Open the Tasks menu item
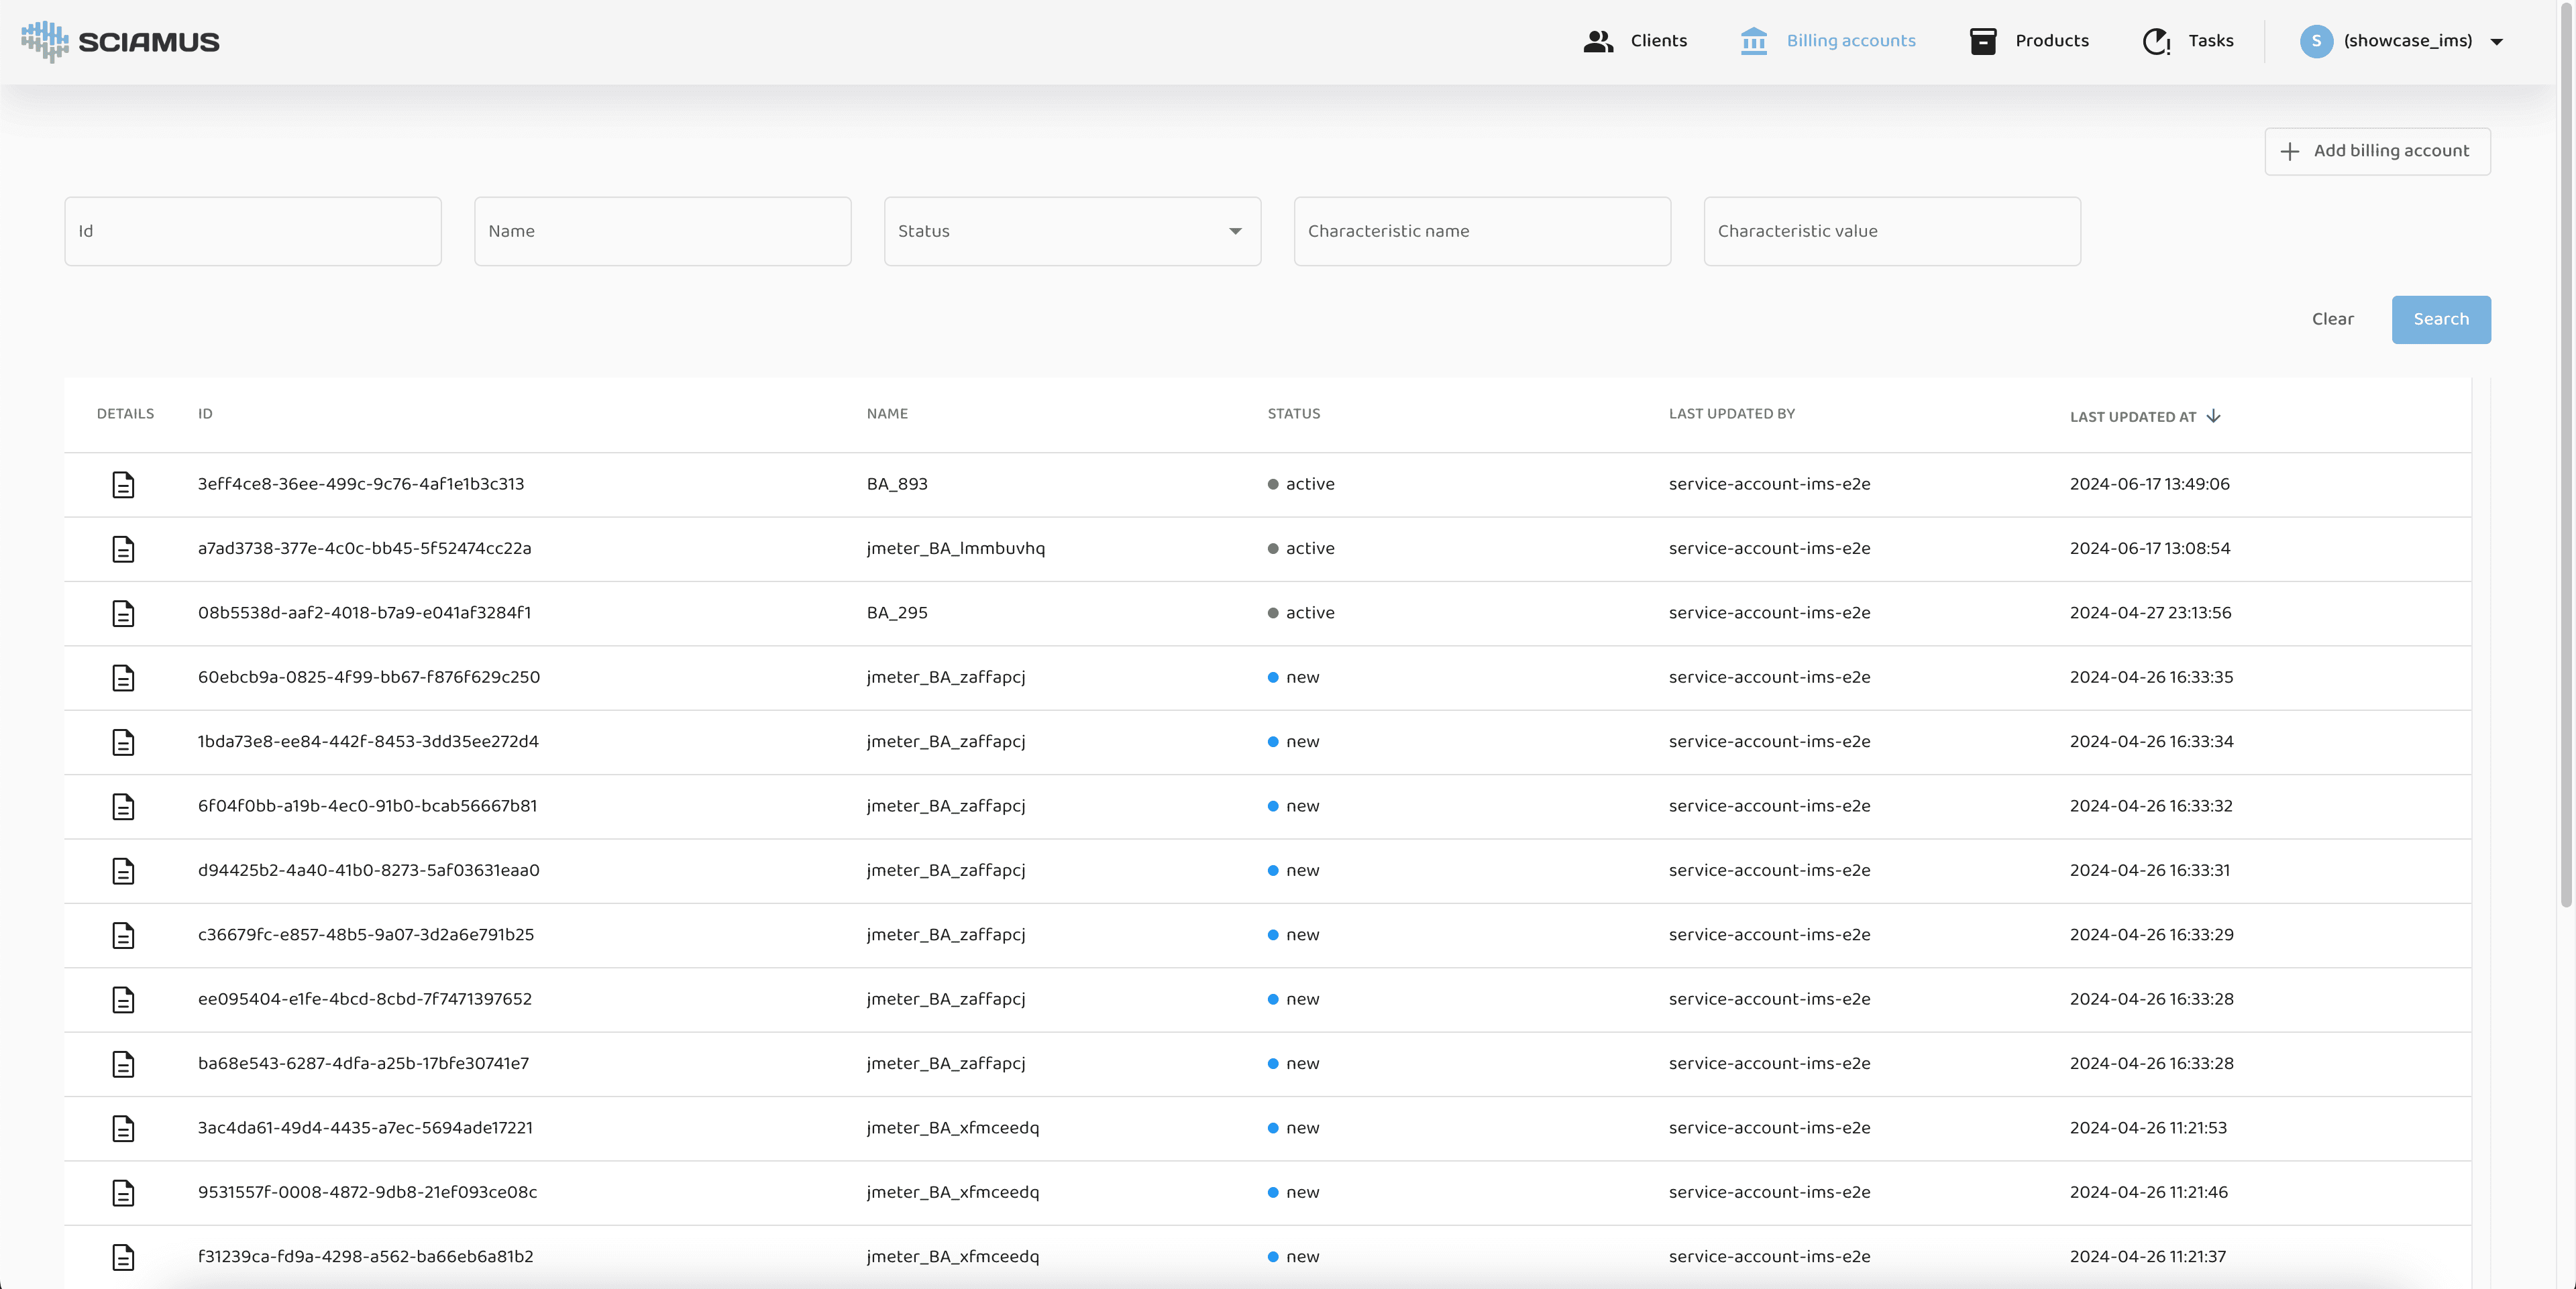Image resolution: width=2576 pixels, height=1289 pixels. [2210, 41]
